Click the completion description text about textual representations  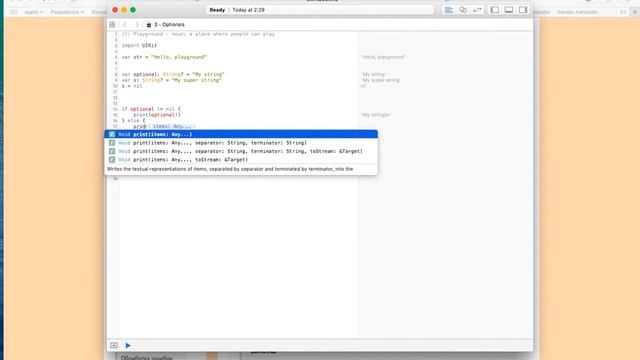coord(230,169)
